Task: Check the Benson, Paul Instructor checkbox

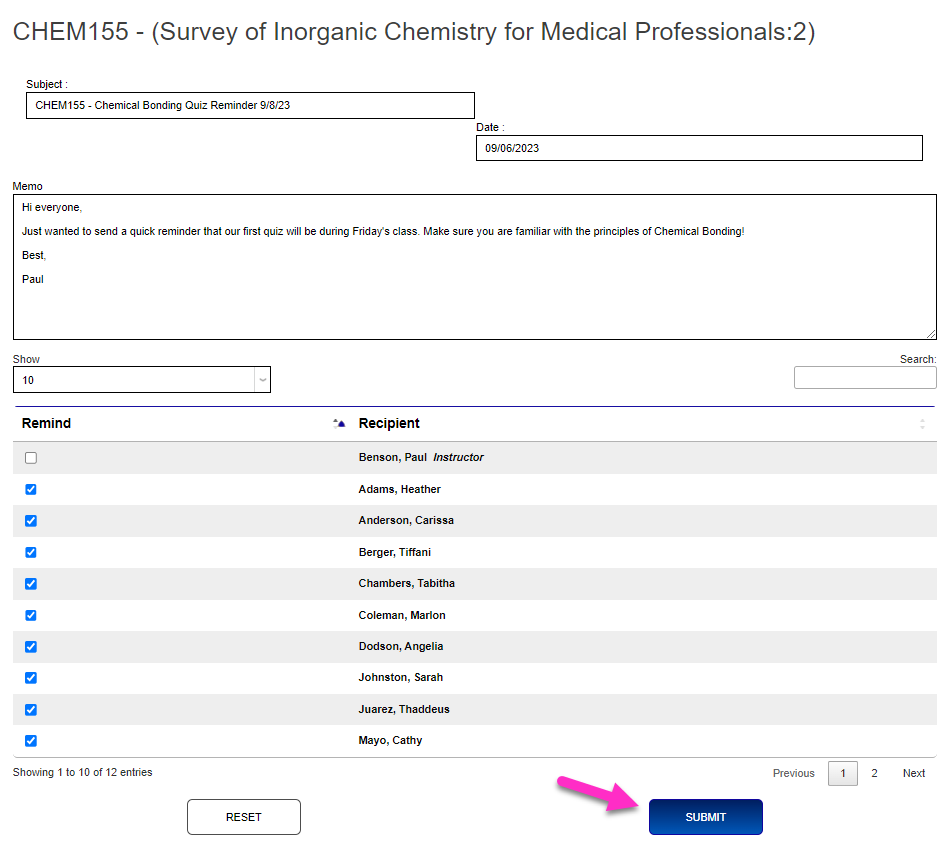Action: [31, 458]
